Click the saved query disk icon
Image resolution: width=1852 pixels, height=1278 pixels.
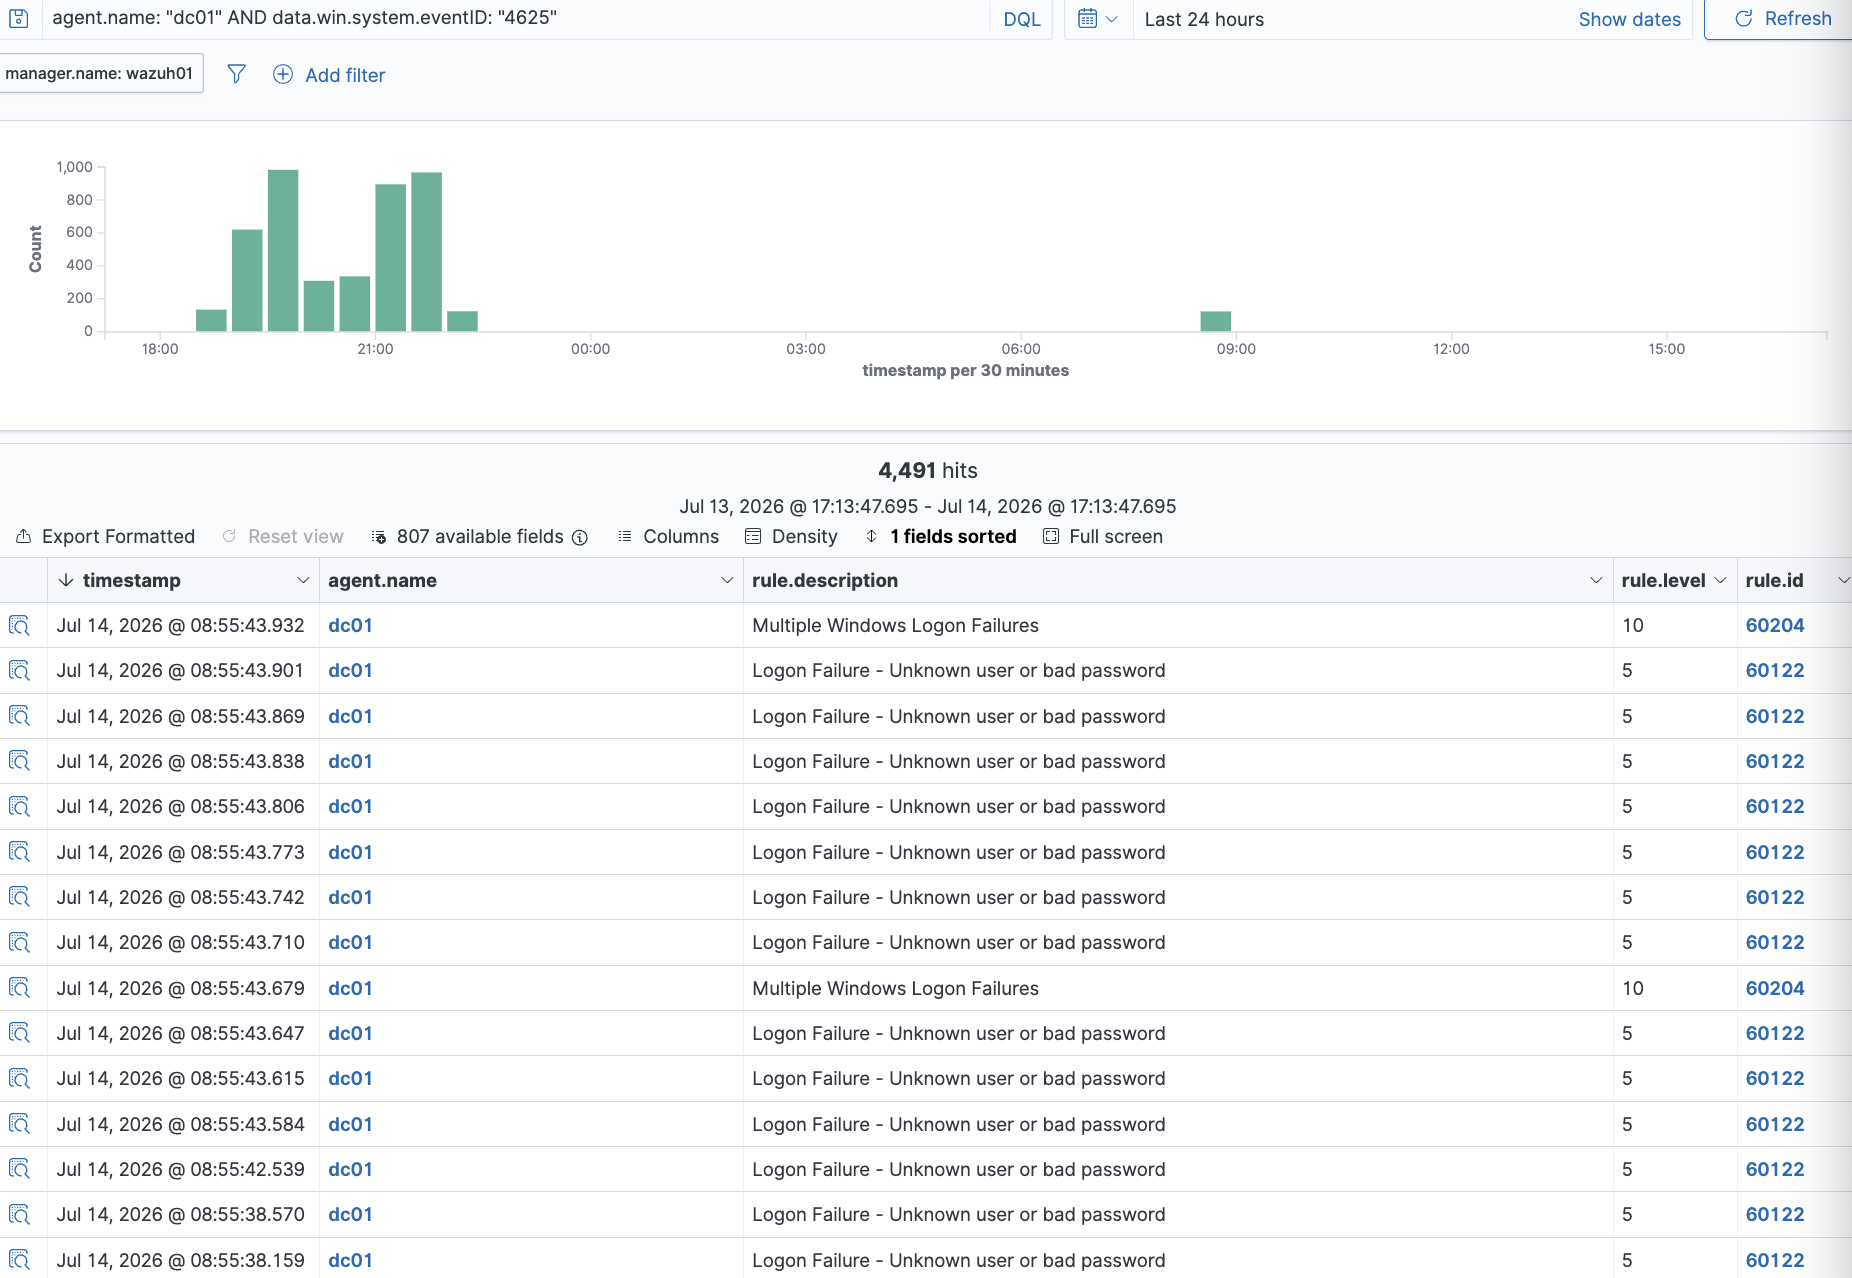pyautogui.click(x=19, y=18)
